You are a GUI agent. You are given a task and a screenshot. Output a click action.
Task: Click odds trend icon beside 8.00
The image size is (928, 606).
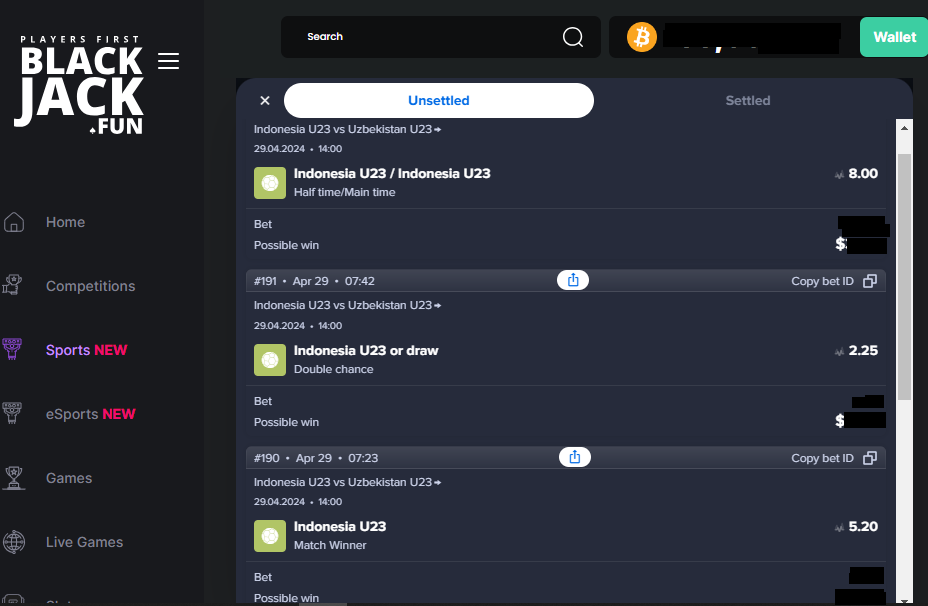(839, 175)
